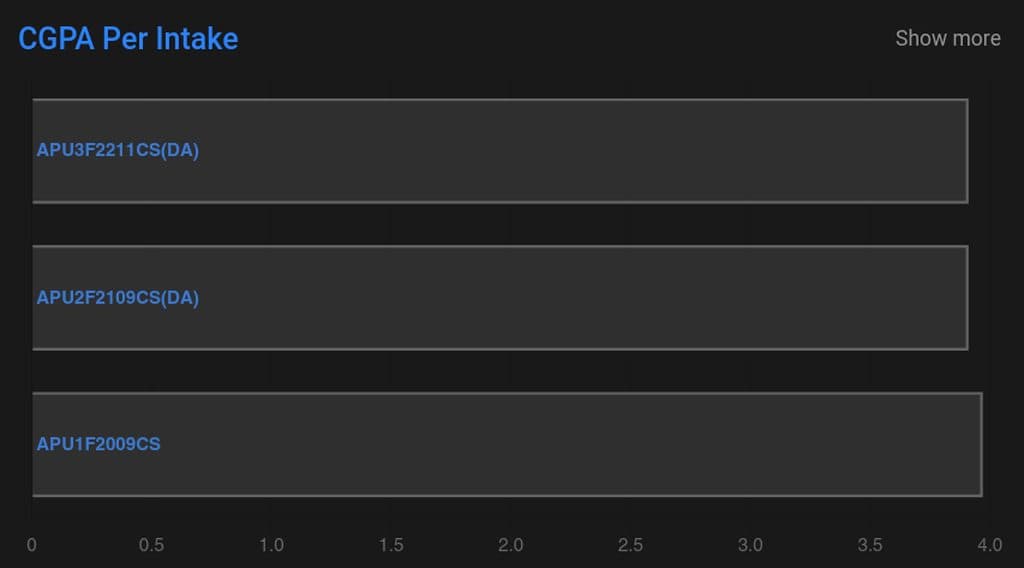Click the right end of the APU1F2009CS bar
1024x568 pixels.
point(978,444)
